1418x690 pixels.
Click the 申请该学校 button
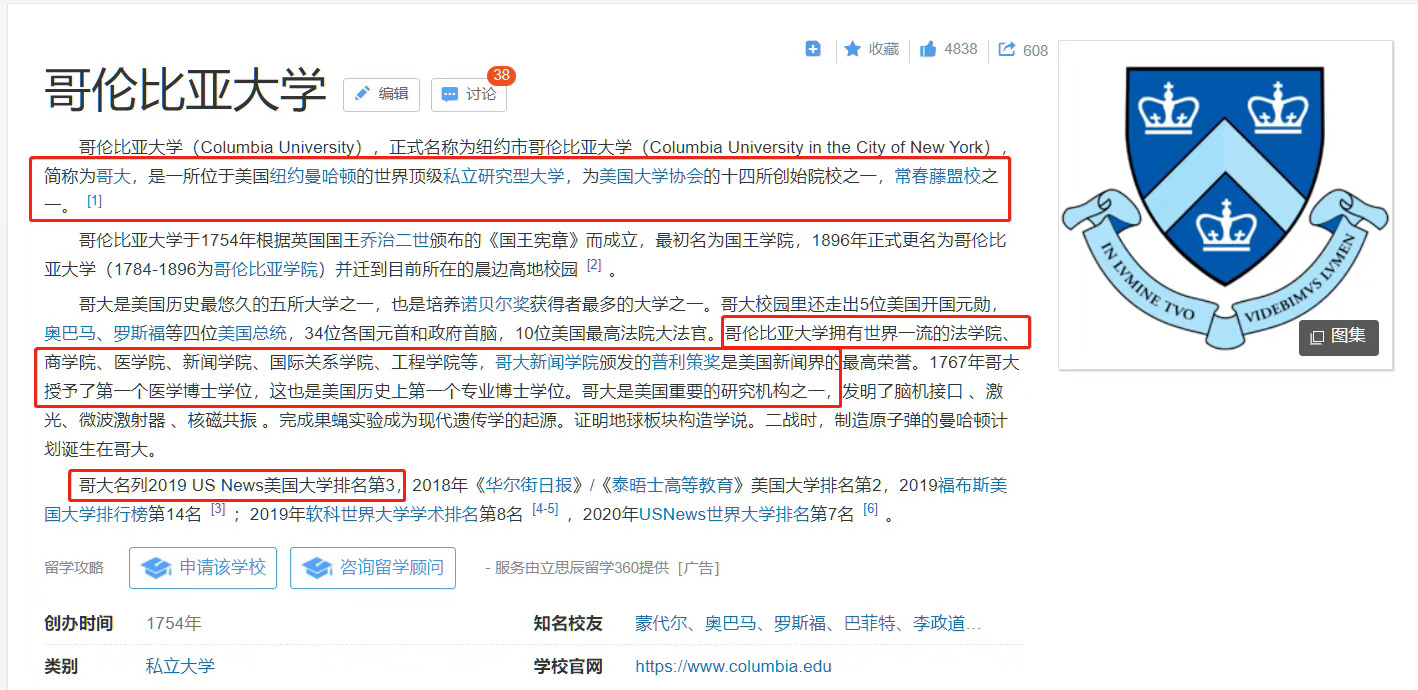pos(203,568)
